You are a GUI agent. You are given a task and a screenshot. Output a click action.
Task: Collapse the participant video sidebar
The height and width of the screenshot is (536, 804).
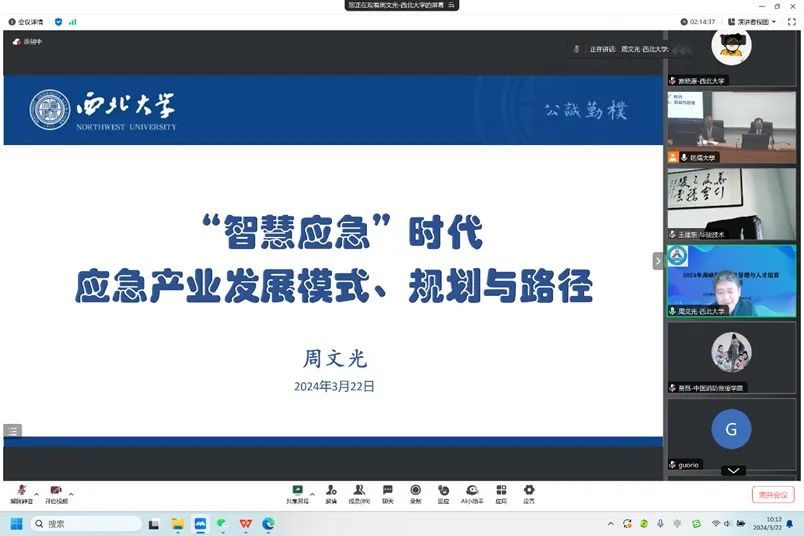[x=658, y=261]
